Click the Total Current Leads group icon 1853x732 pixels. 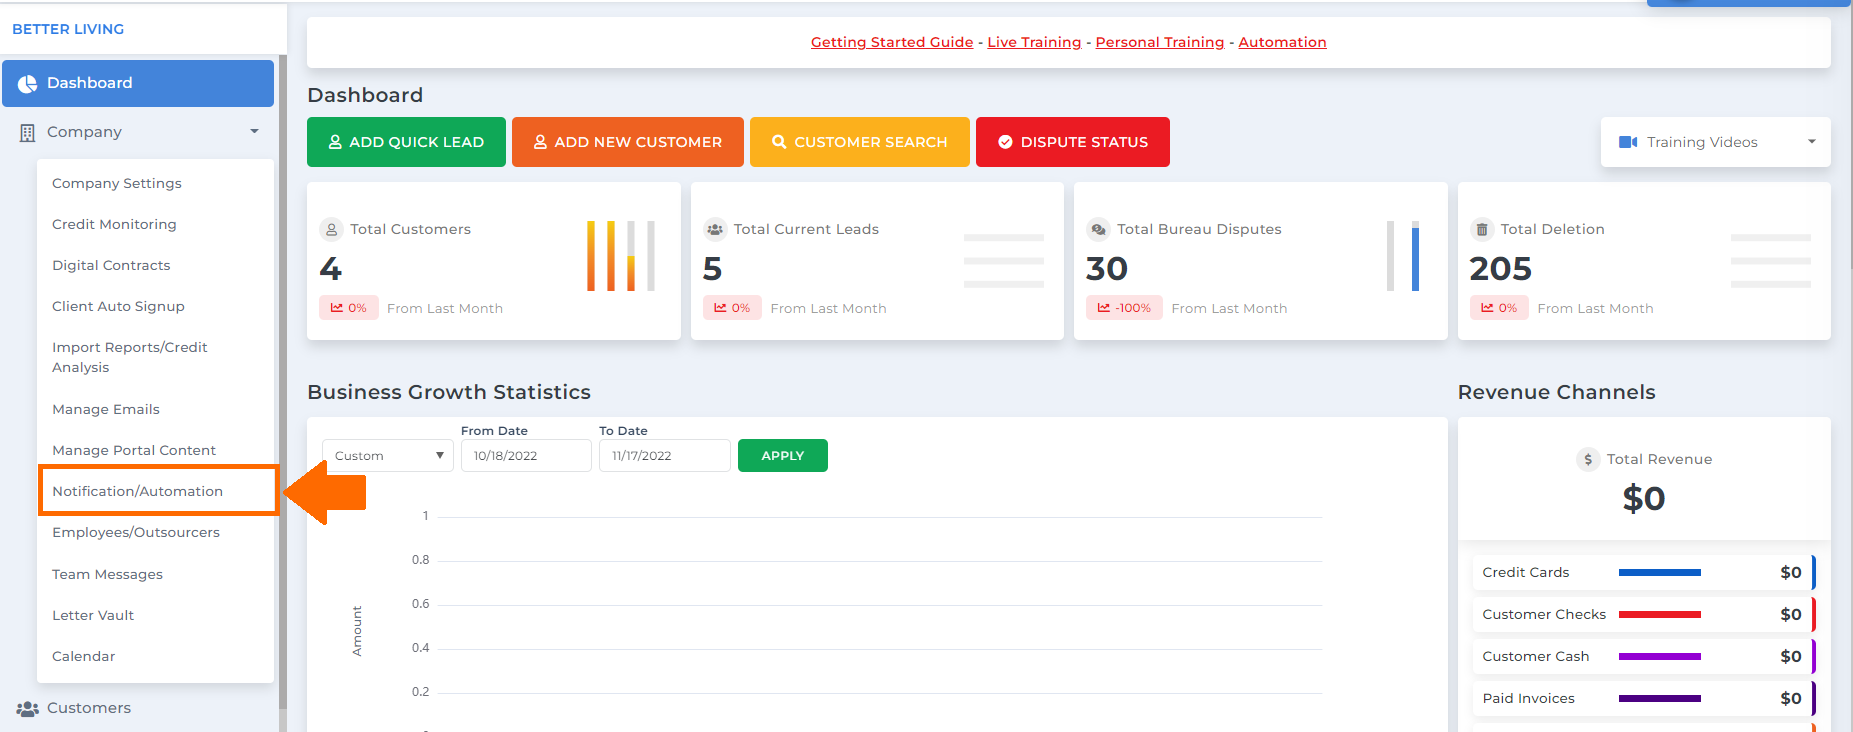click(x=715, y=229)
